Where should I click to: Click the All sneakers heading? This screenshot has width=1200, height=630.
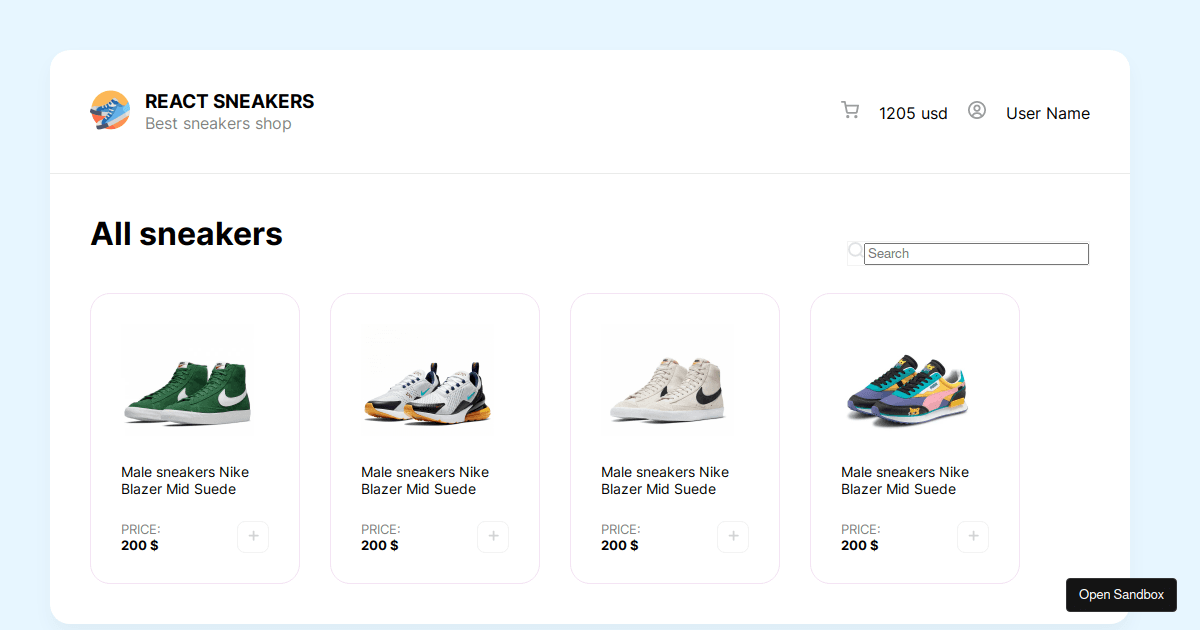pos(186,234)
